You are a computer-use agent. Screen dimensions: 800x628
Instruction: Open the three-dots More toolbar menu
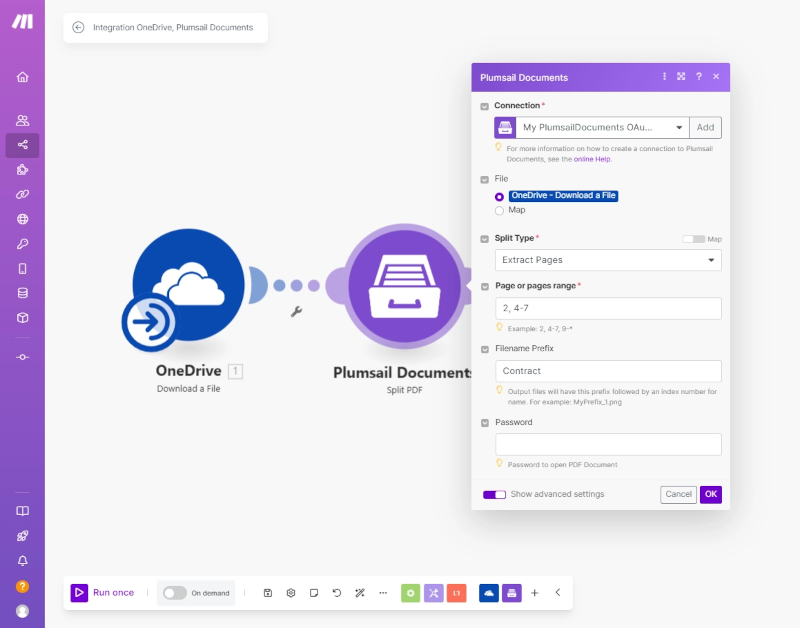pos(383,593)
